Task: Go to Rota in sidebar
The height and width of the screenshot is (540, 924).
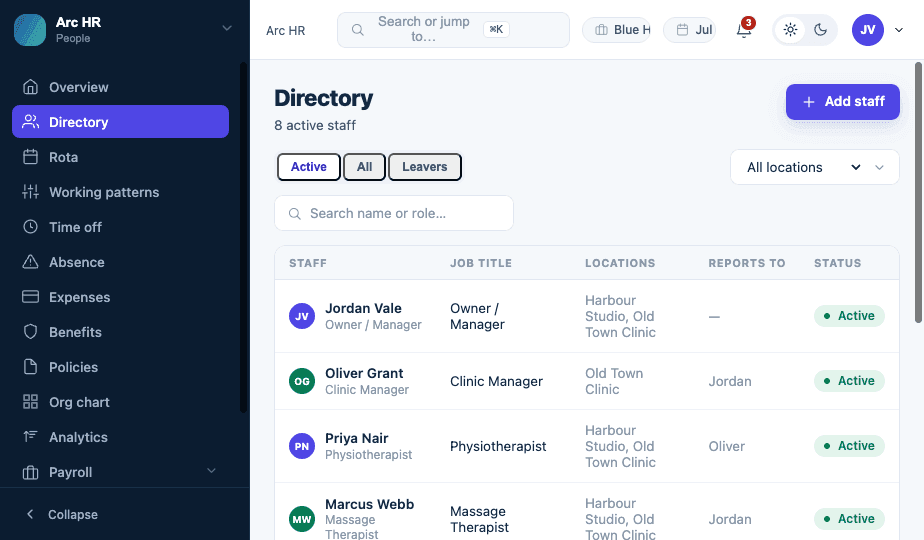Action: tap(120, 157)
